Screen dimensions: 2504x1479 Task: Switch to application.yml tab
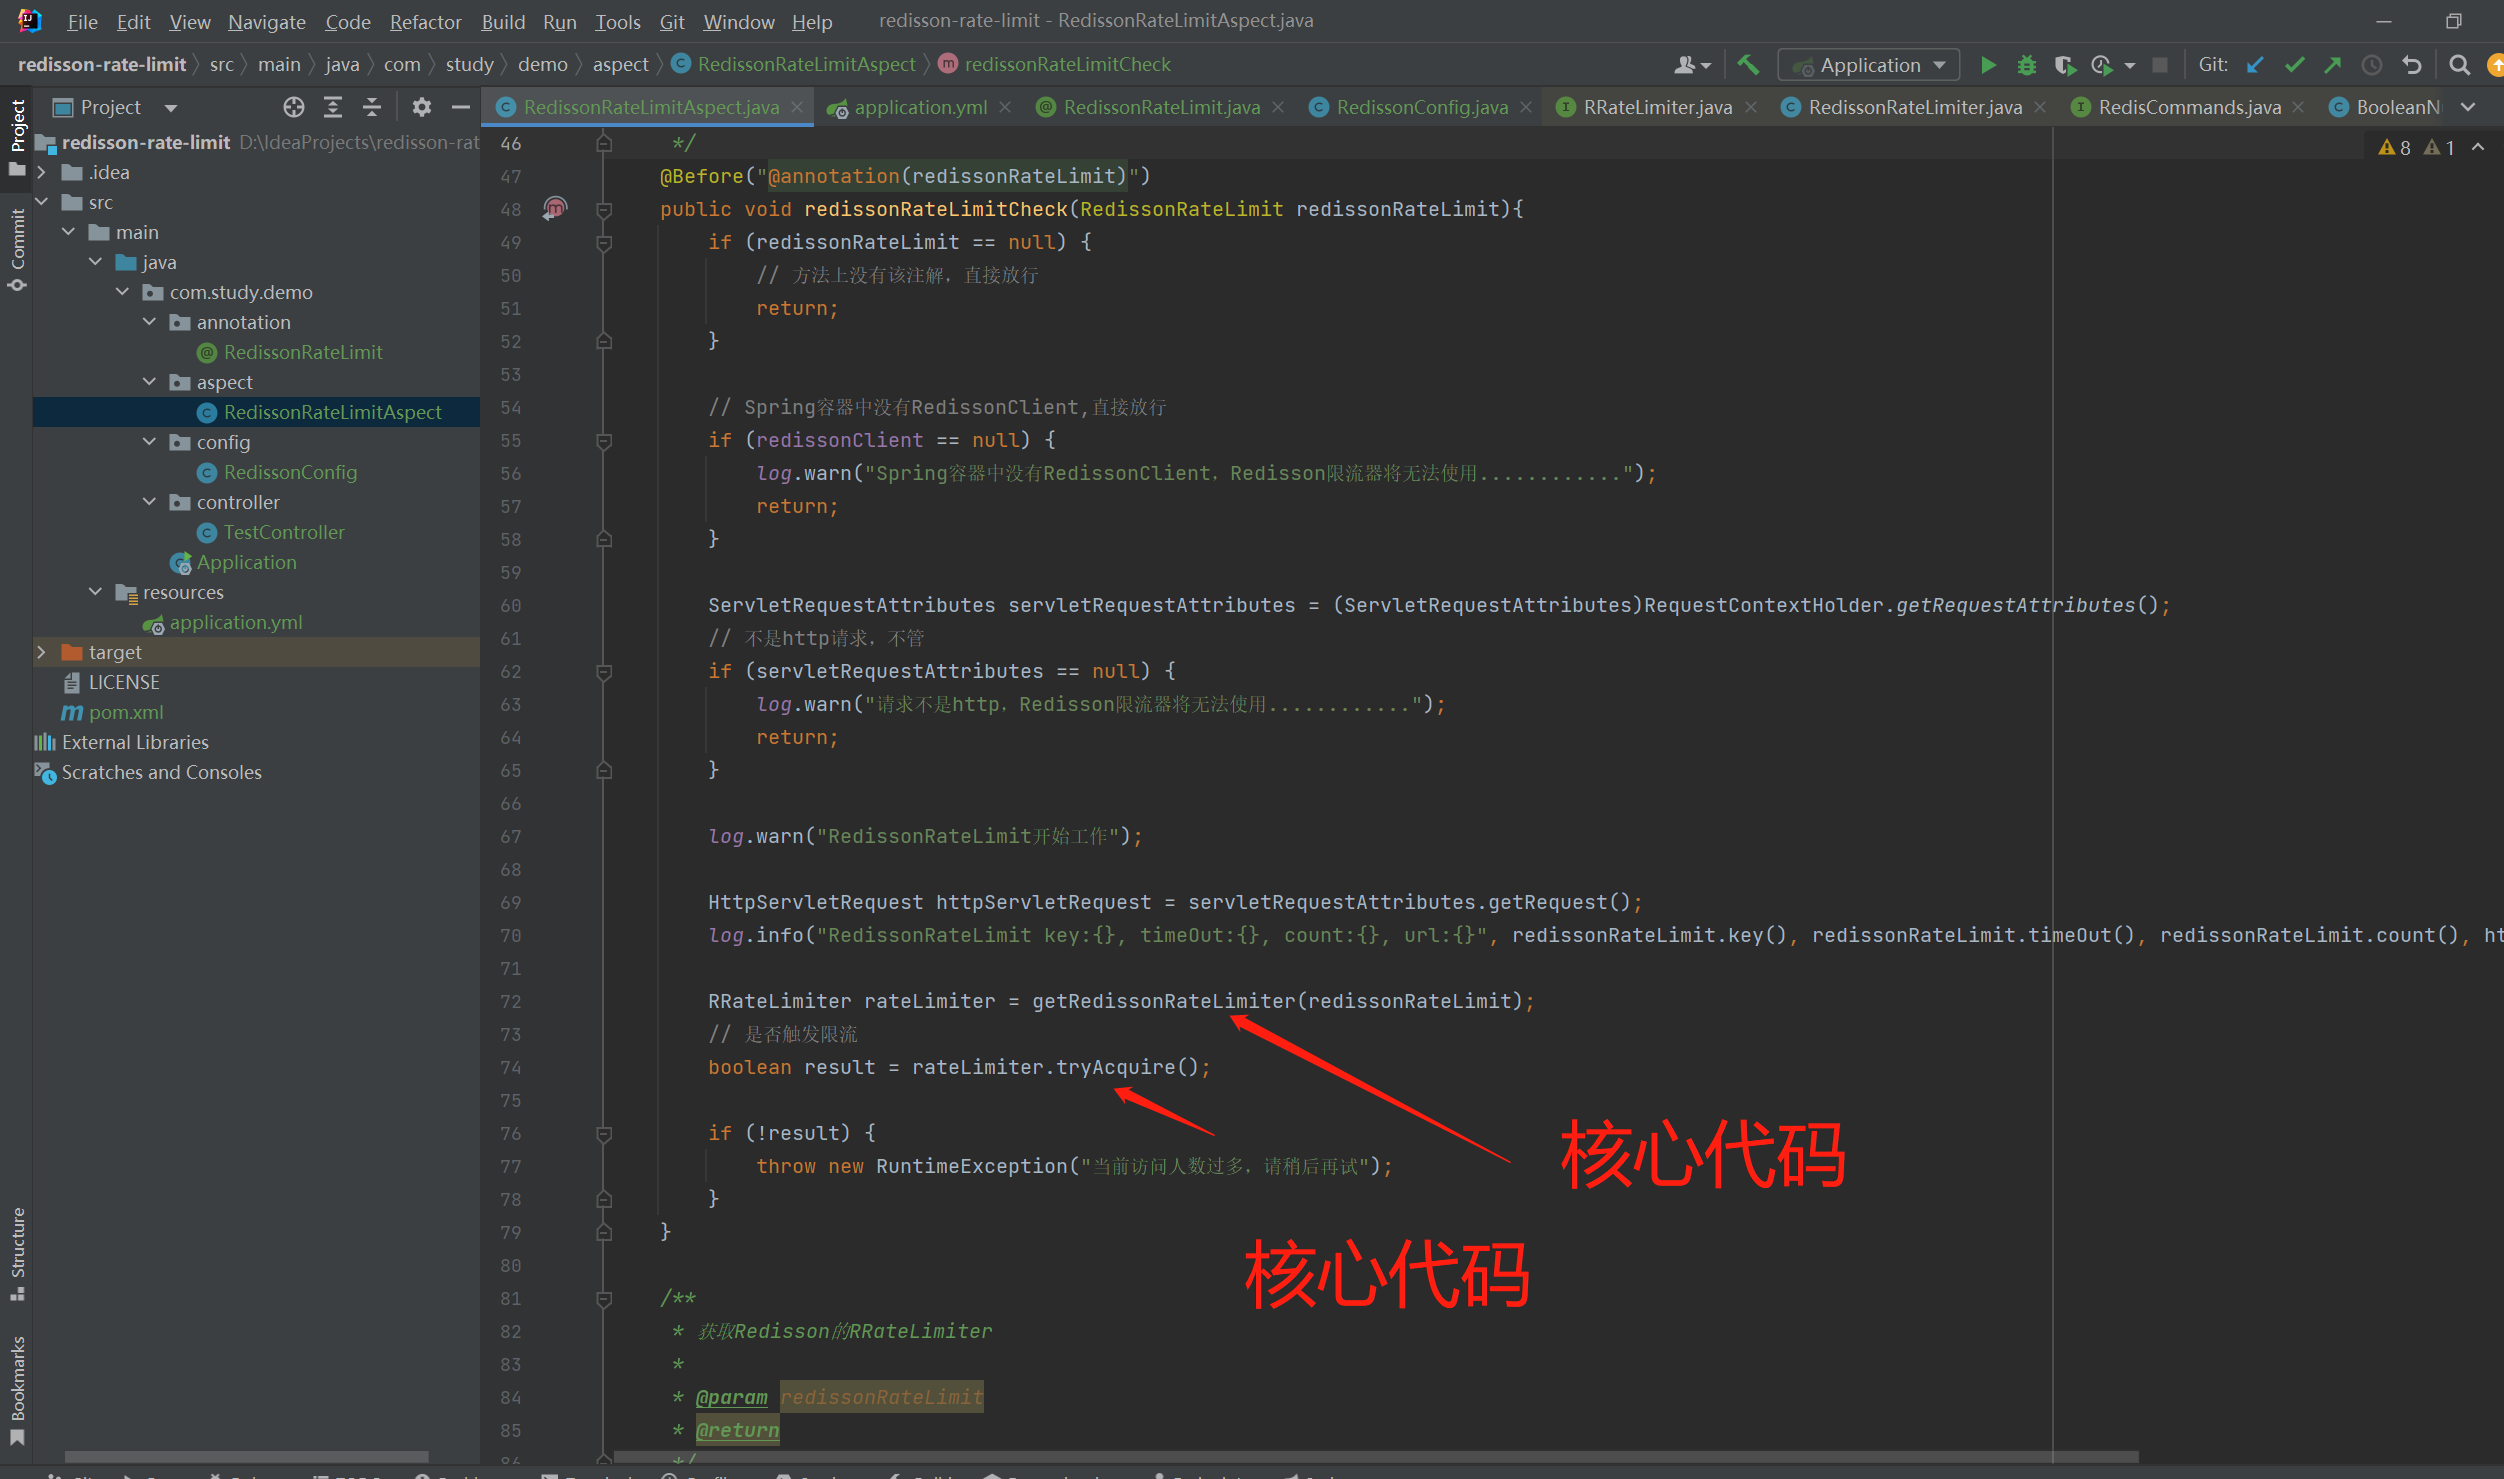point(920,107)
